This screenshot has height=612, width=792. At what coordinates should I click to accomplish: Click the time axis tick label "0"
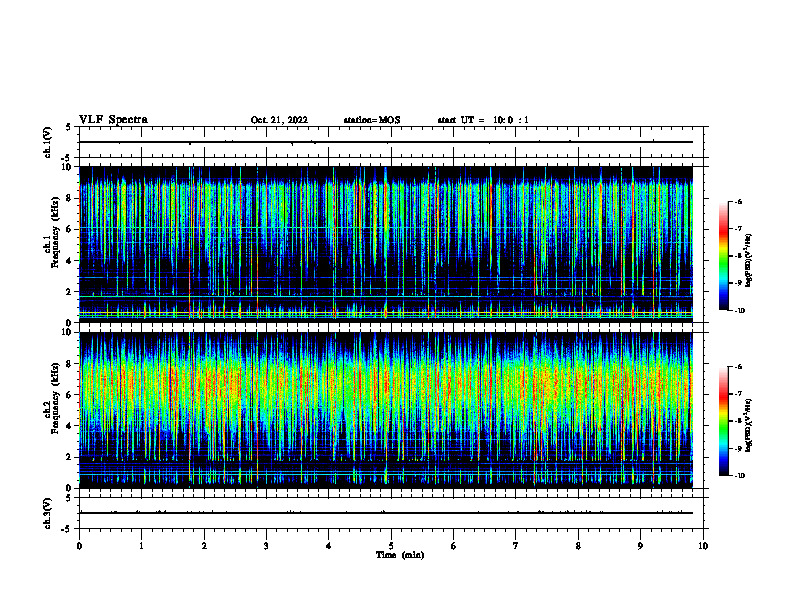79,546
